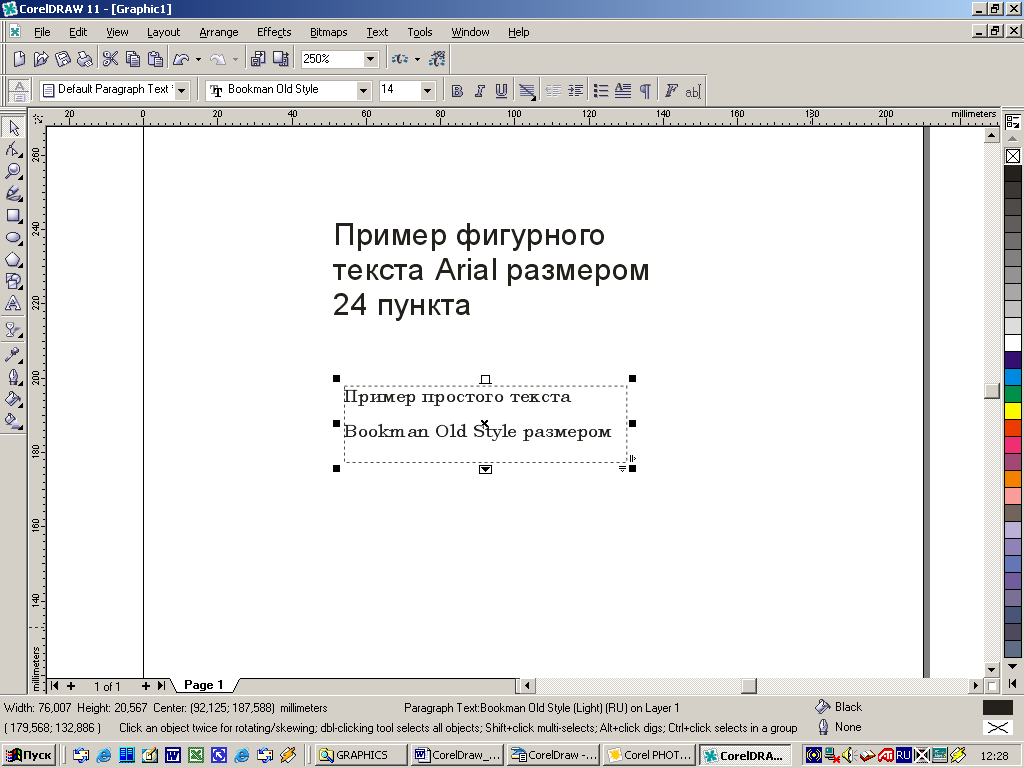The height and width of the screenshot is (768, 1024).
Task: Expand the Undo history arrow
Action: pyautogui.click(x=199, y=59)
